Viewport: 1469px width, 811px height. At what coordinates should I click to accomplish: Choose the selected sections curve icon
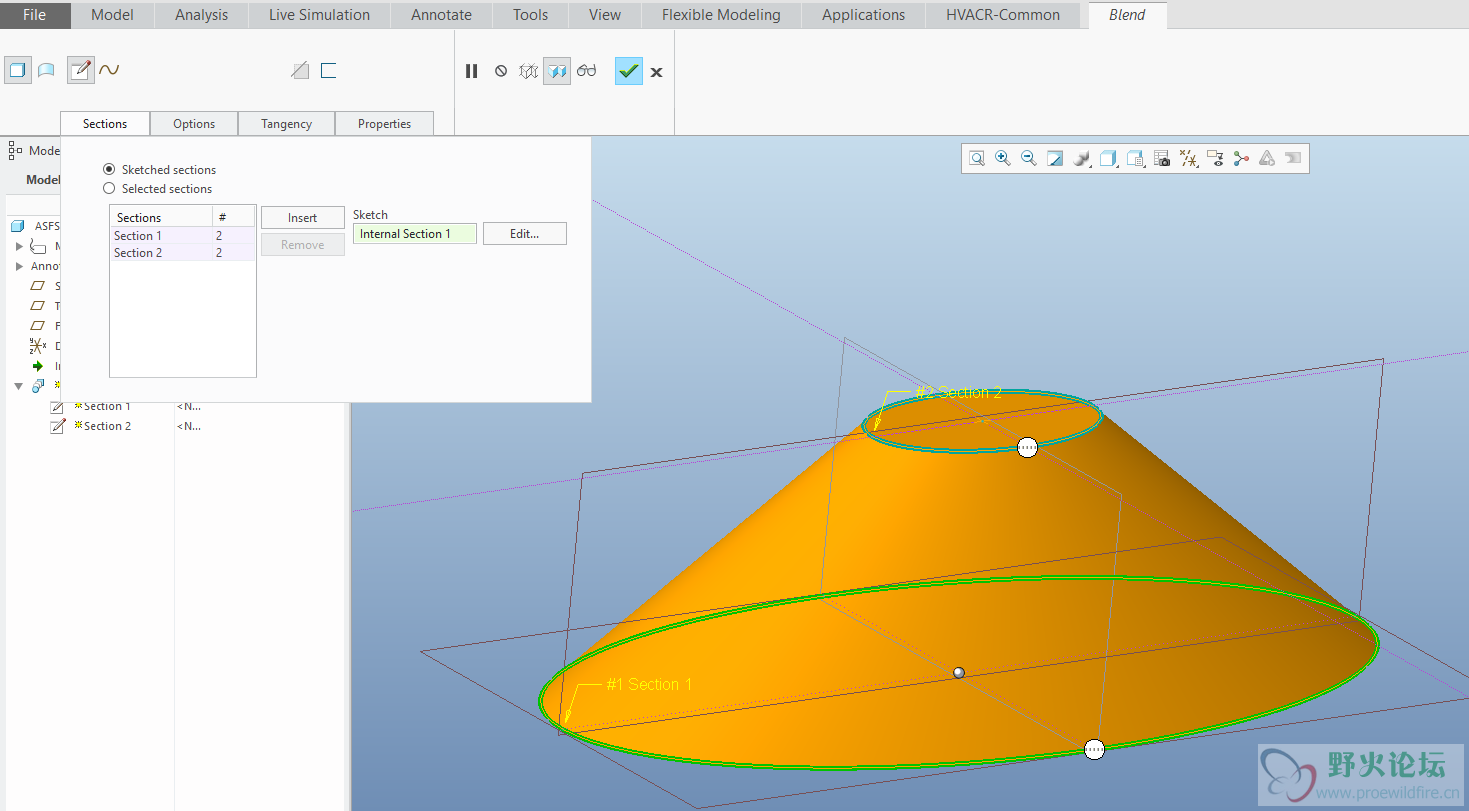(x=109, y=70)
